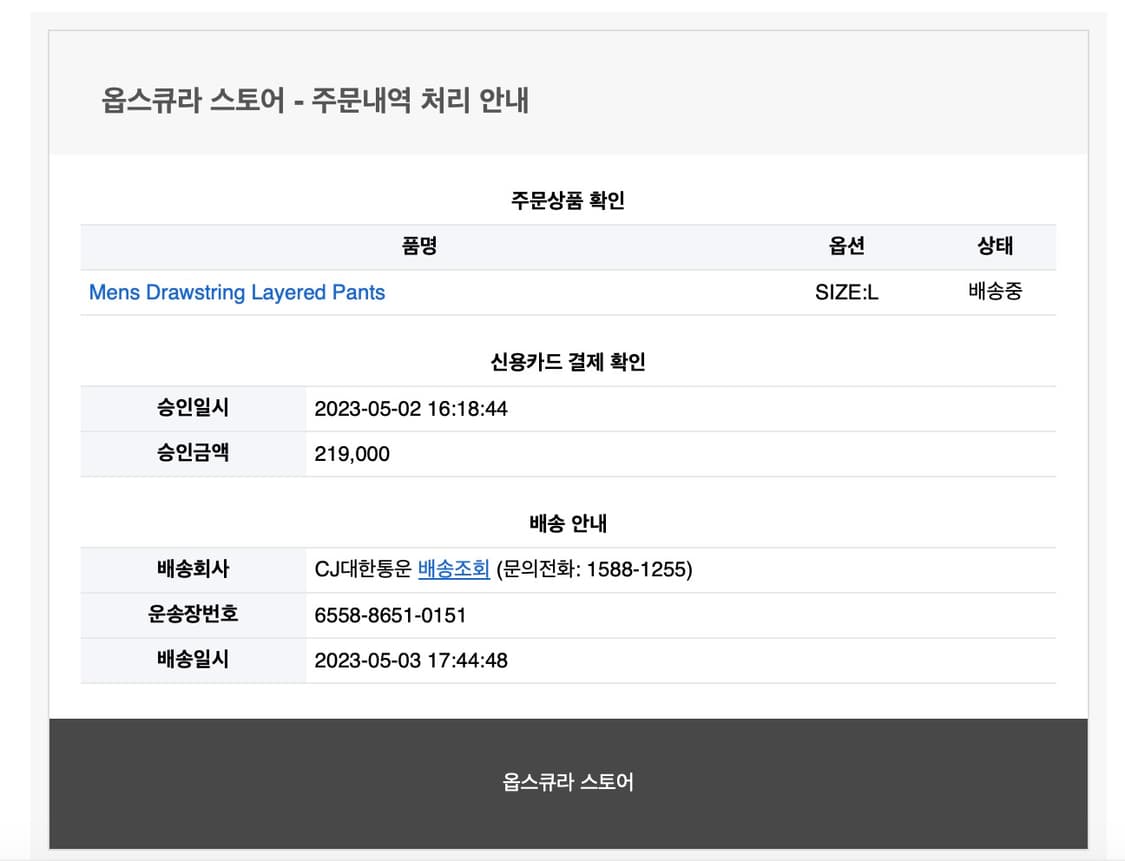Click the 승인일시 row label
Image resolution: width=1125 pixels, height=861 pixels.
tap(193, 408)
